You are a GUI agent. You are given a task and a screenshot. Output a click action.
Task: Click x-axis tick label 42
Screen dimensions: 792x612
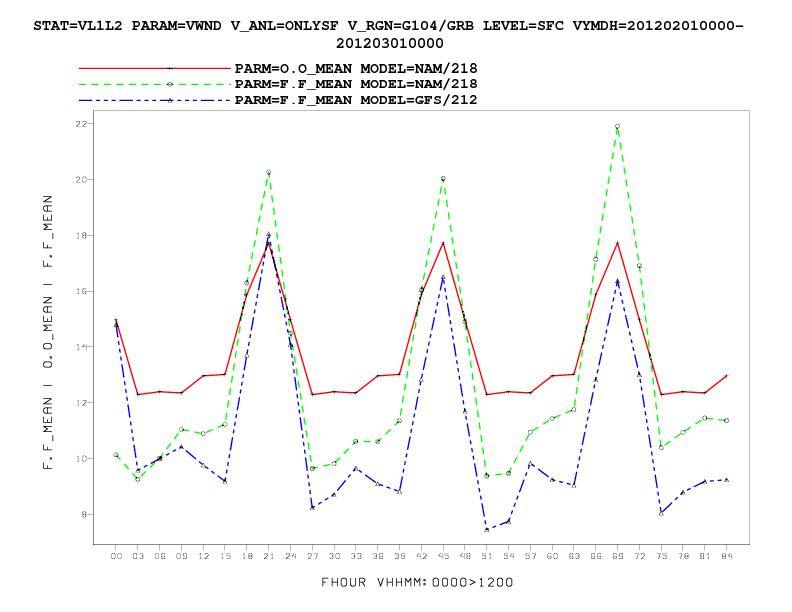tap(421, 556)
